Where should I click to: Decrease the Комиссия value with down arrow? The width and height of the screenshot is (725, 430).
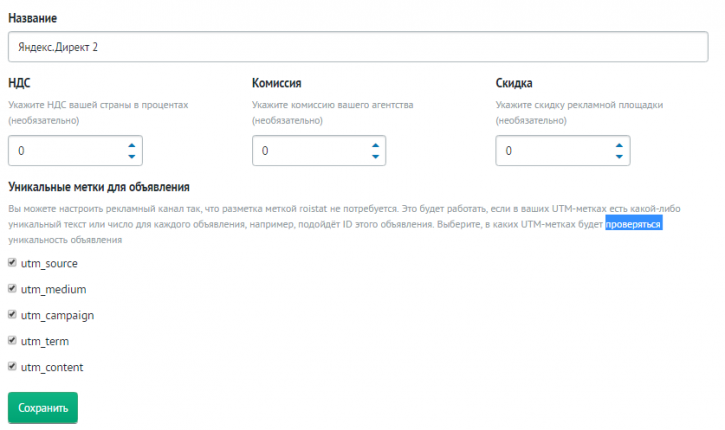(x=375, y=157)
